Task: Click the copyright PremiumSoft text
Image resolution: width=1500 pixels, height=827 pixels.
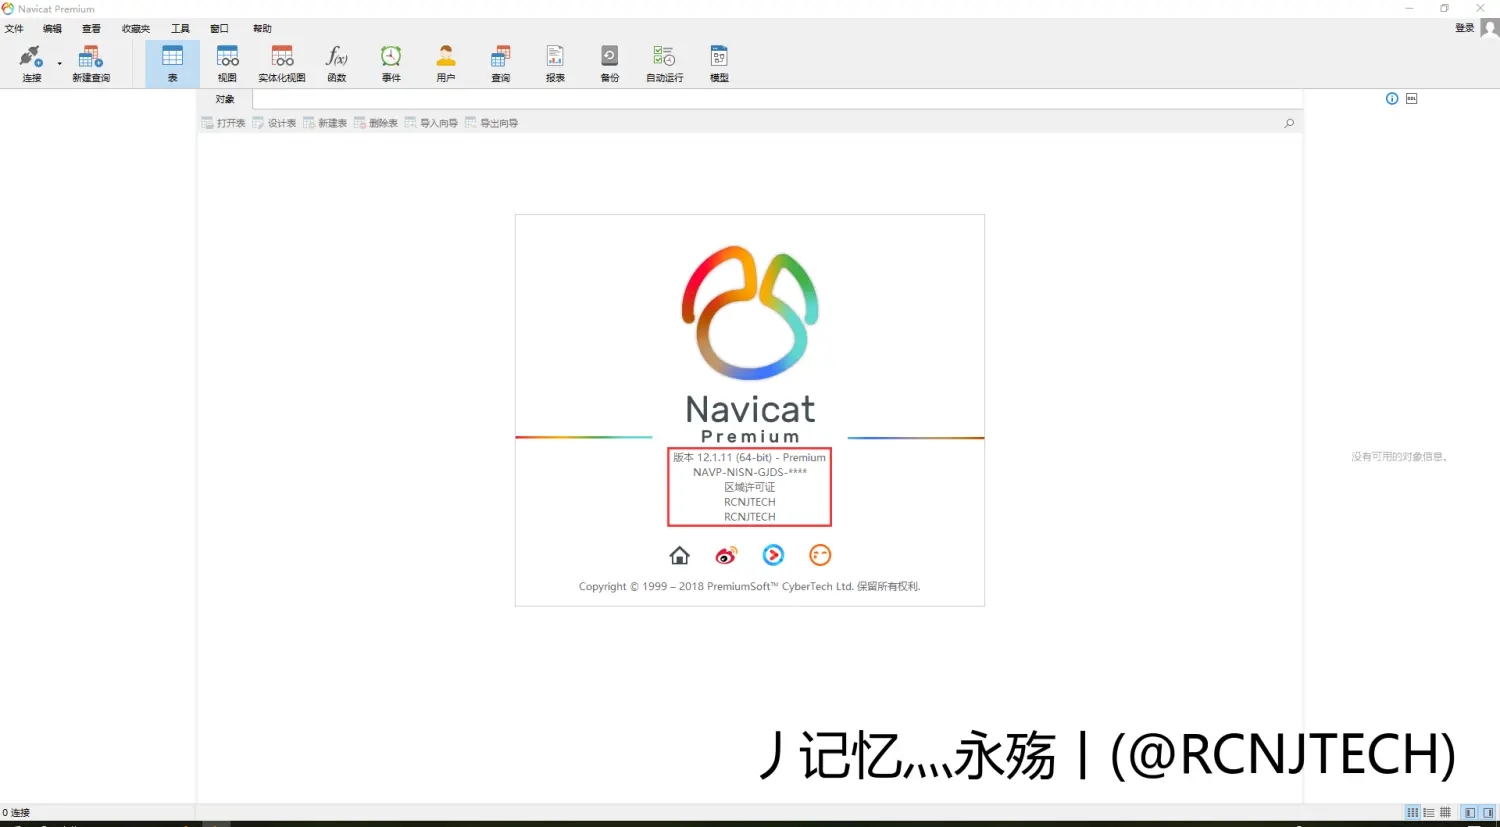Action: coord(749,586)
